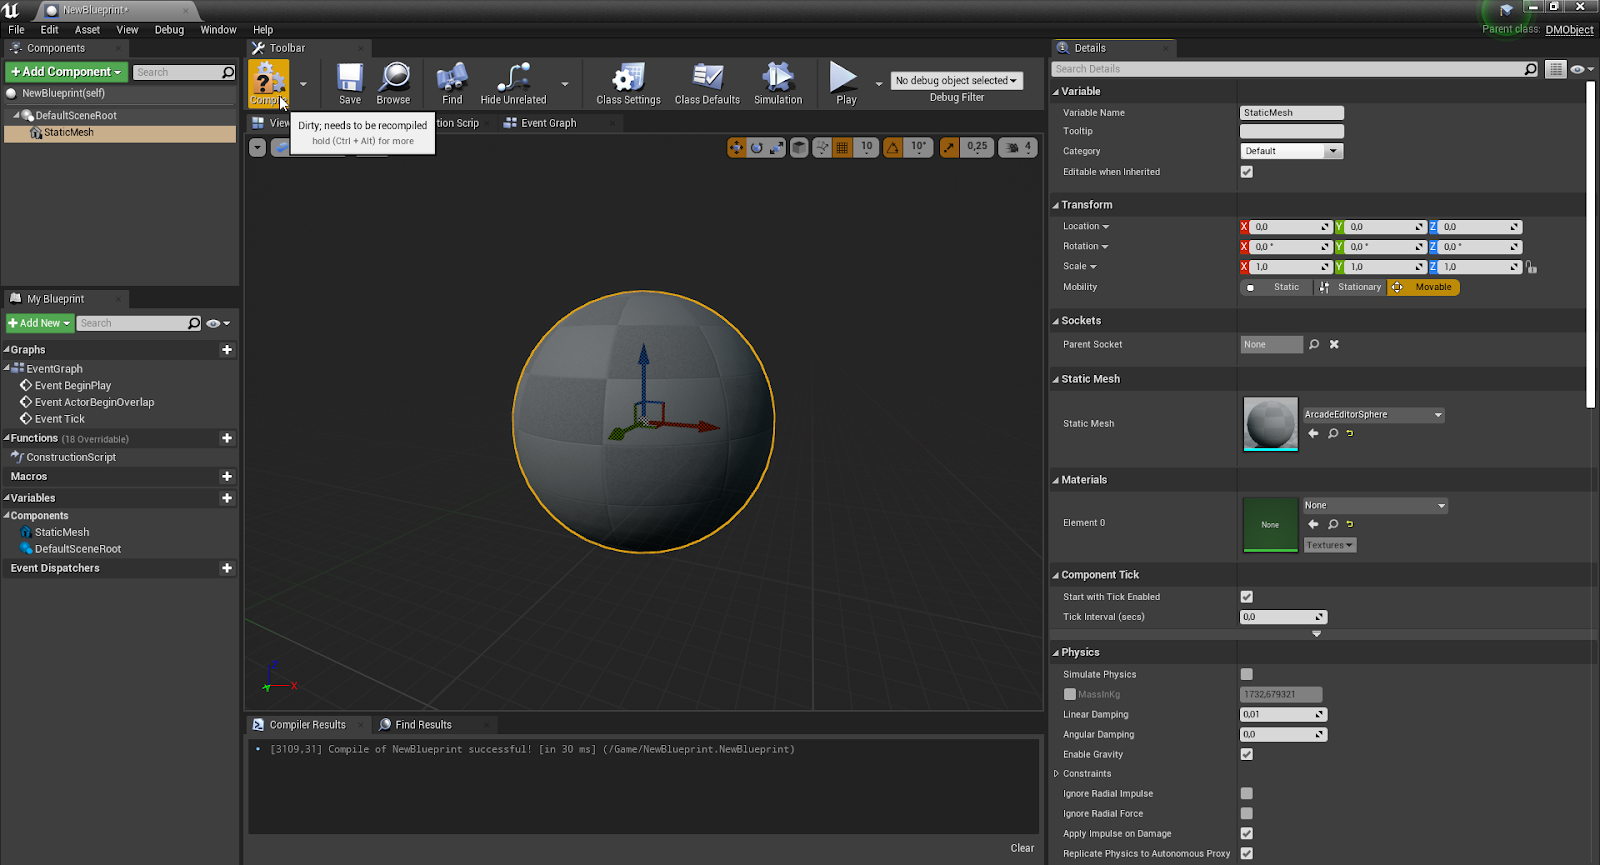Viewport: 1600px width, 865px height.
Task: Toggle grid snapping icon in viewport
Action: [842, 147]
